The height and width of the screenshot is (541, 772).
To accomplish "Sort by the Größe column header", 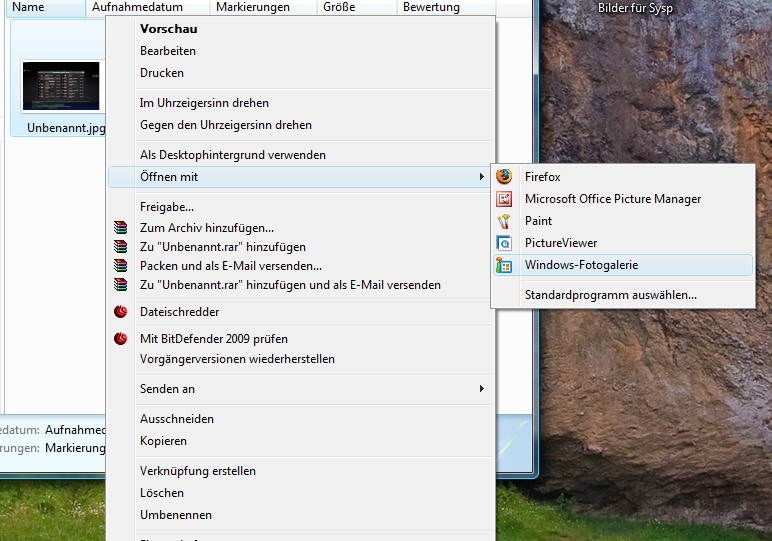I will coord(356,8).
